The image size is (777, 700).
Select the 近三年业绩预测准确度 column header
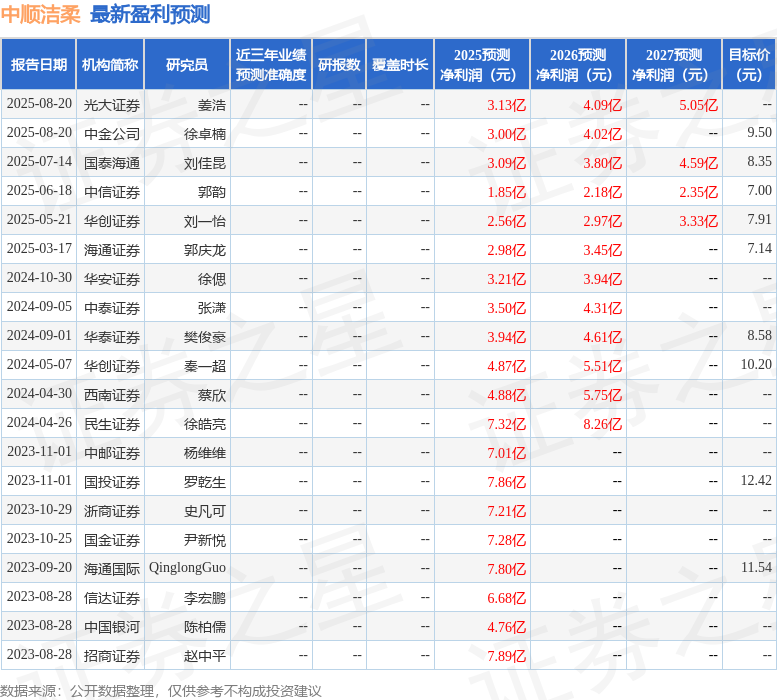pos(271,64)
